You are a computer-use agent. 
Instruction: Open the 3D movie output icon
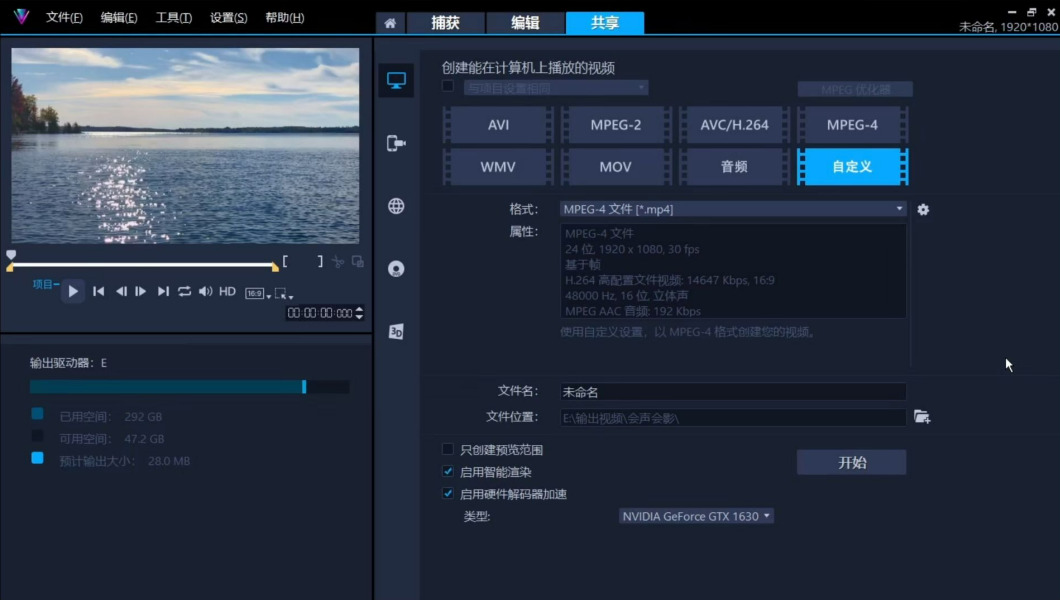coord(396,332)
